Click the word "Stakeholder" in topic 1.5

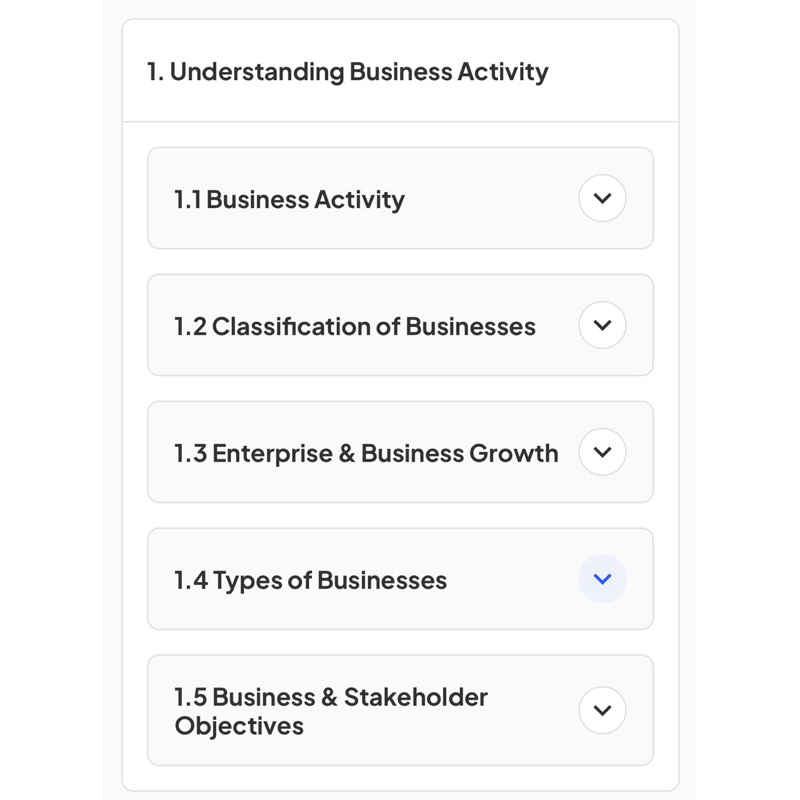(x=415, y=696)
